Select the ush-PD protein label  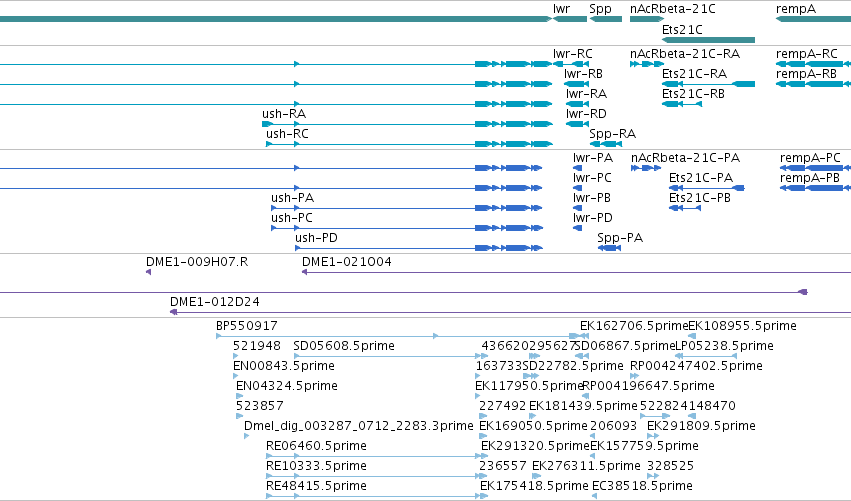pyautogui.click(x=316, y=238)
